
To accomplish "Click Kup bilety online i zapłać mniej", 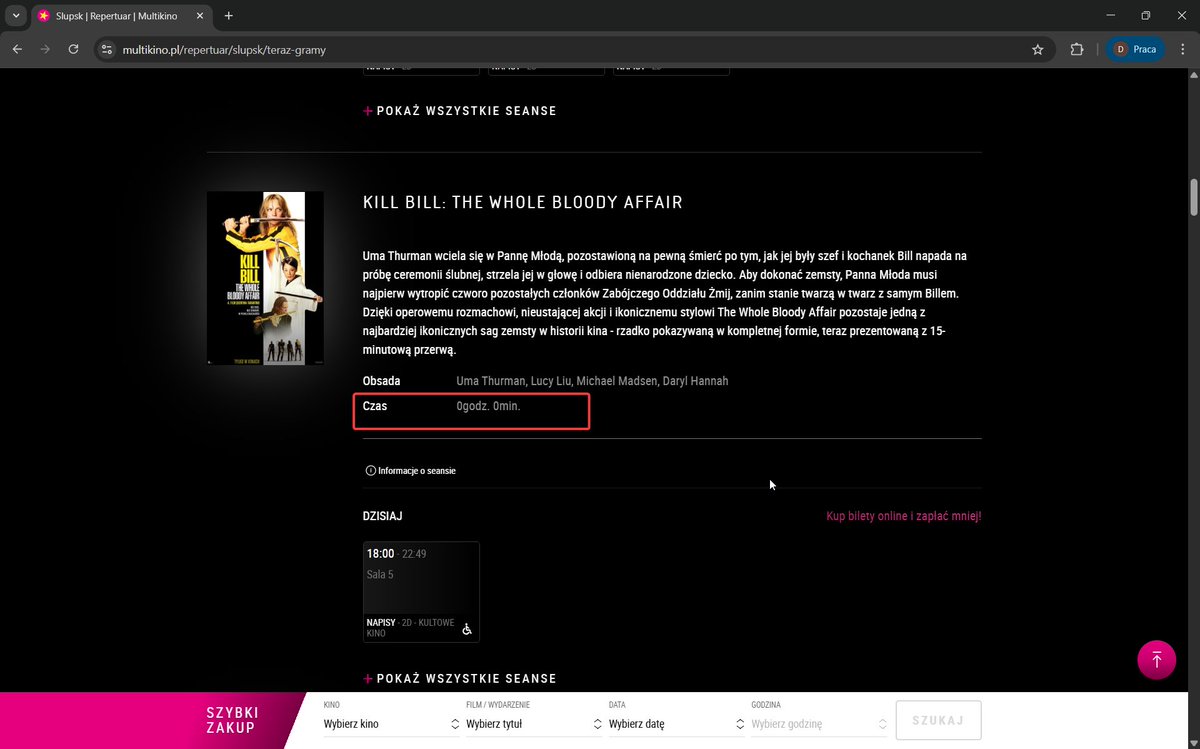I will click(x=904, y=516).
